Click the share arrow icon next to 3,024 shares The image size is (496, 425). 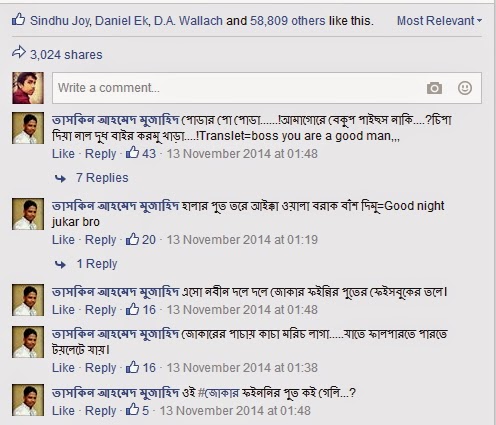tap(19, 53)
